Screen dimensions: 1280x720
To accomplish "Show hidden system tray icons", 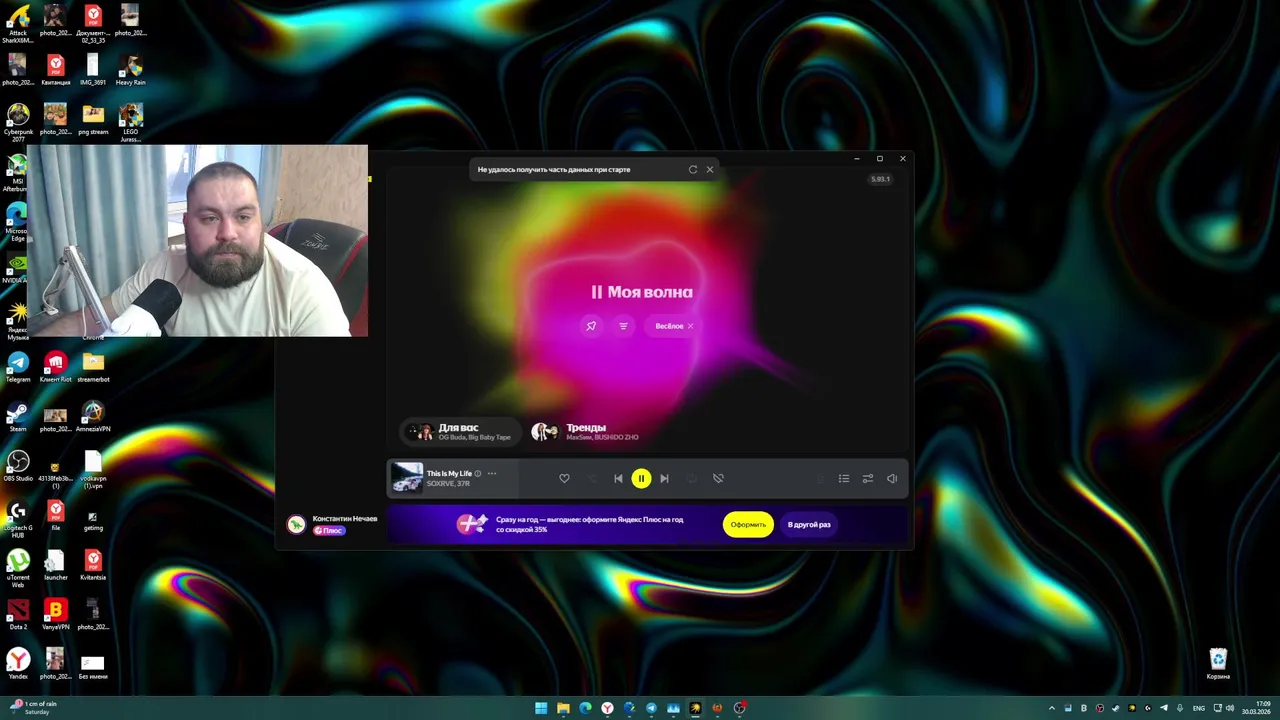I will pyautogui.click(x=1051, y=708).
